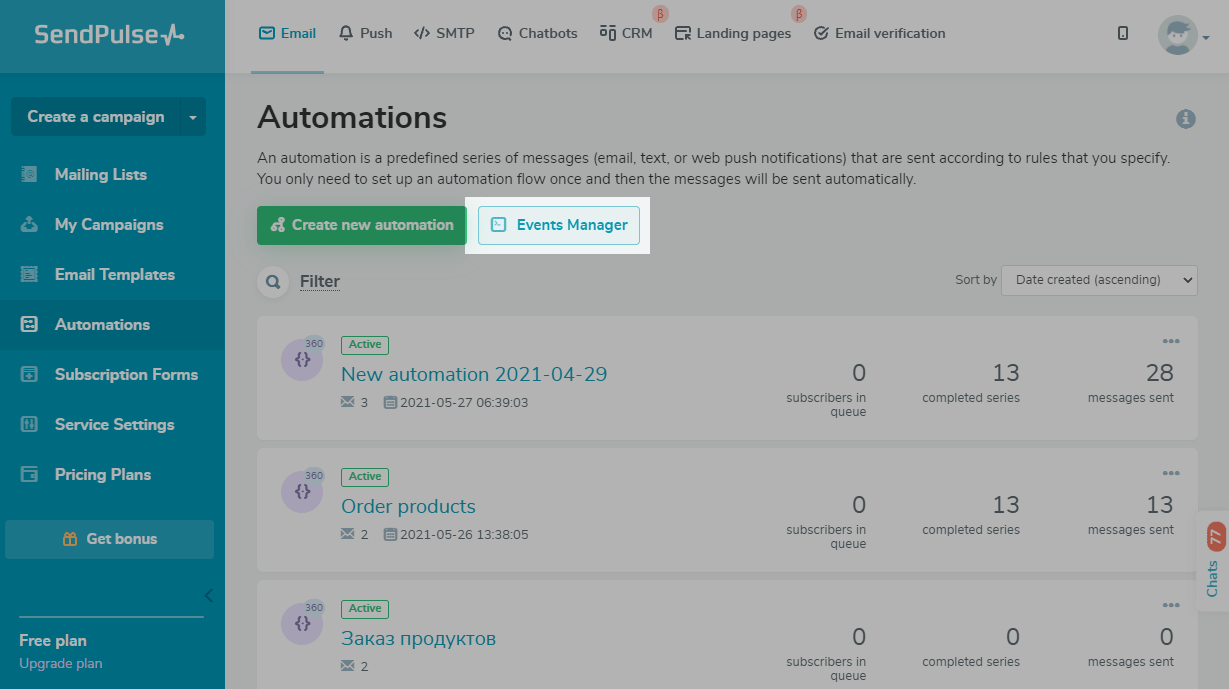Open three-dots menu for New automation 2021-04-29
Viewport: 1229px width, 689px height.
[1171, 341]
